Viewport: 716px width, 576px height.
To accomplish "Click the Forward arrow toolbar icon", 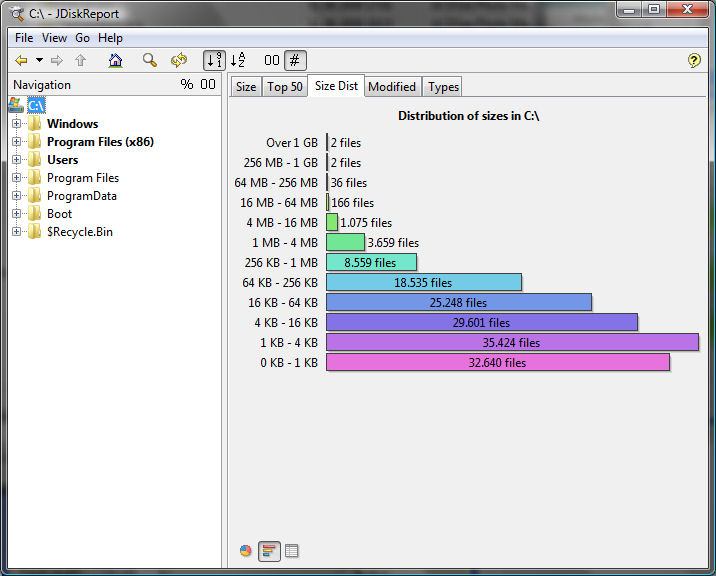I will point(57,60).
